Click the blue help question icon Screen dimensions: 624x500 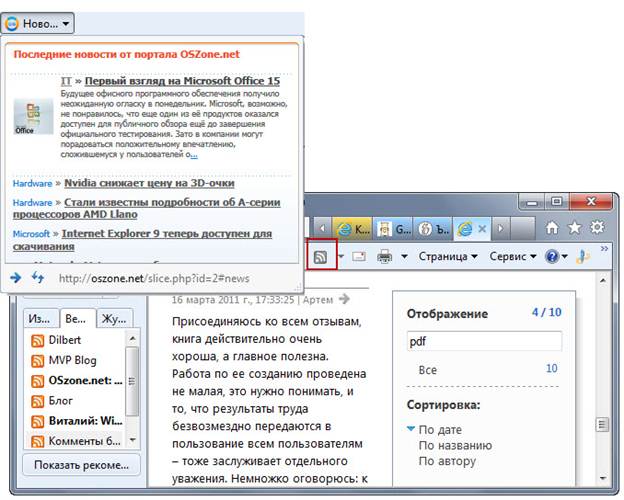click(x=552, y=256)
